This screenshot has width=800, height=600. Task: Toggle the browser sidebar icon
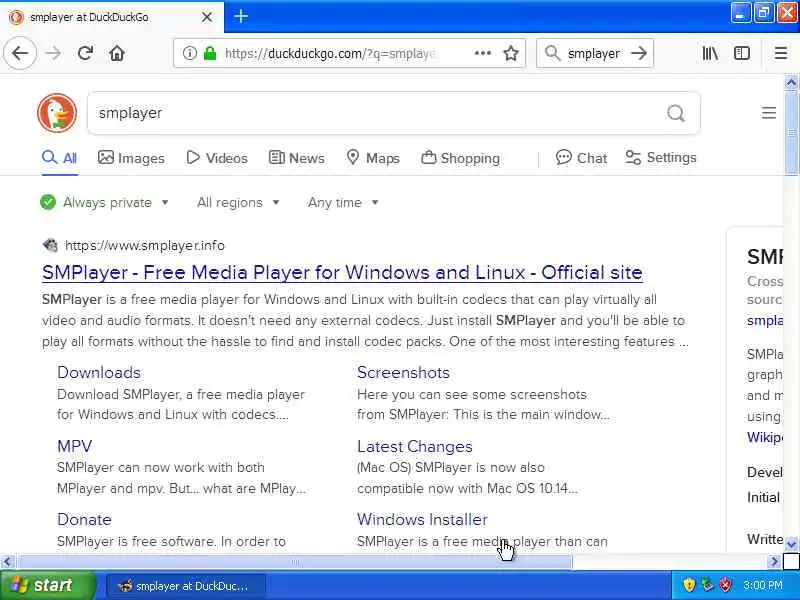tap(742, 53)
